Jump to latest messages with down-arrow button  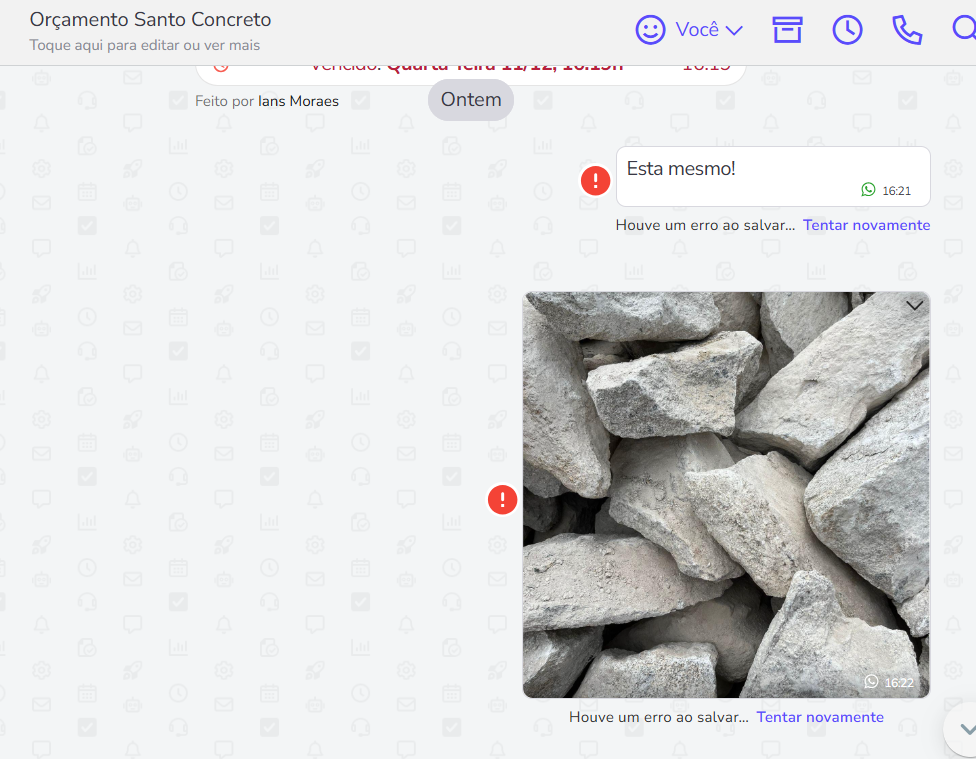[964, 729]
